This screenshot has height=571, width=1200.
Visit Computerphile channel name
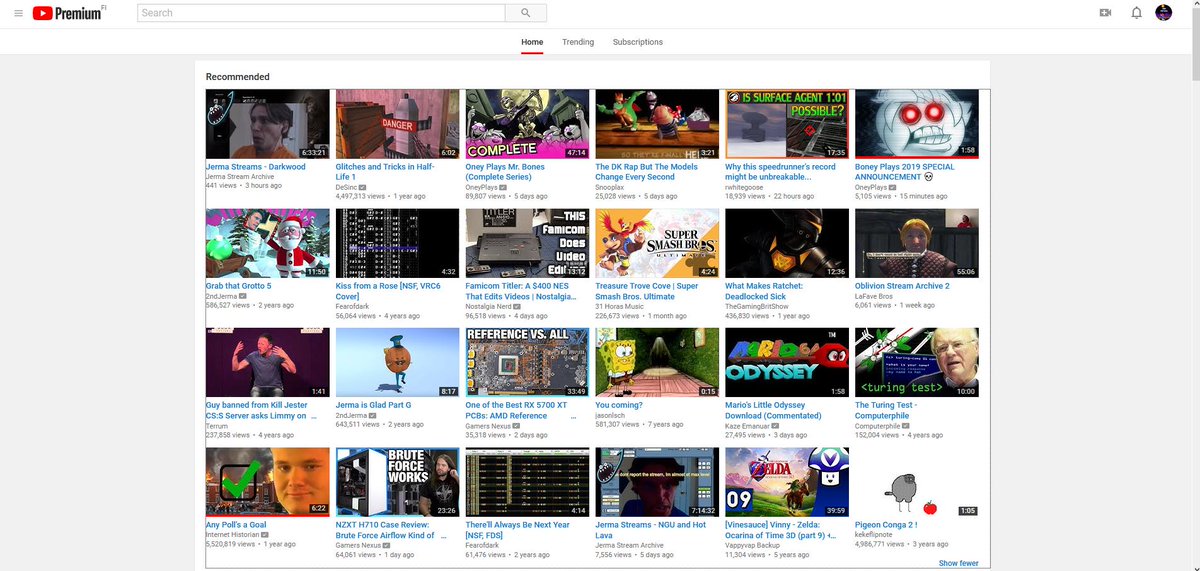point(880,426)
